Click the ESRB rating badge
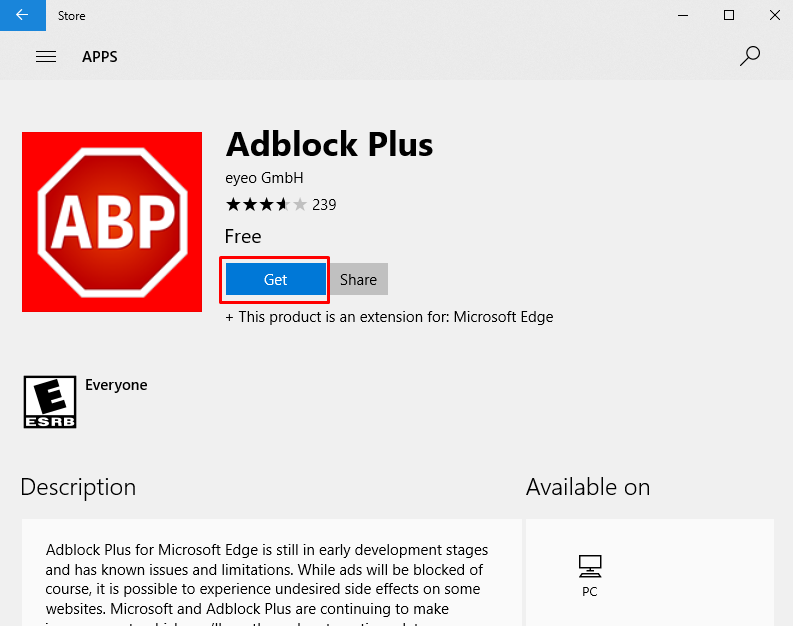 (50, 403)
